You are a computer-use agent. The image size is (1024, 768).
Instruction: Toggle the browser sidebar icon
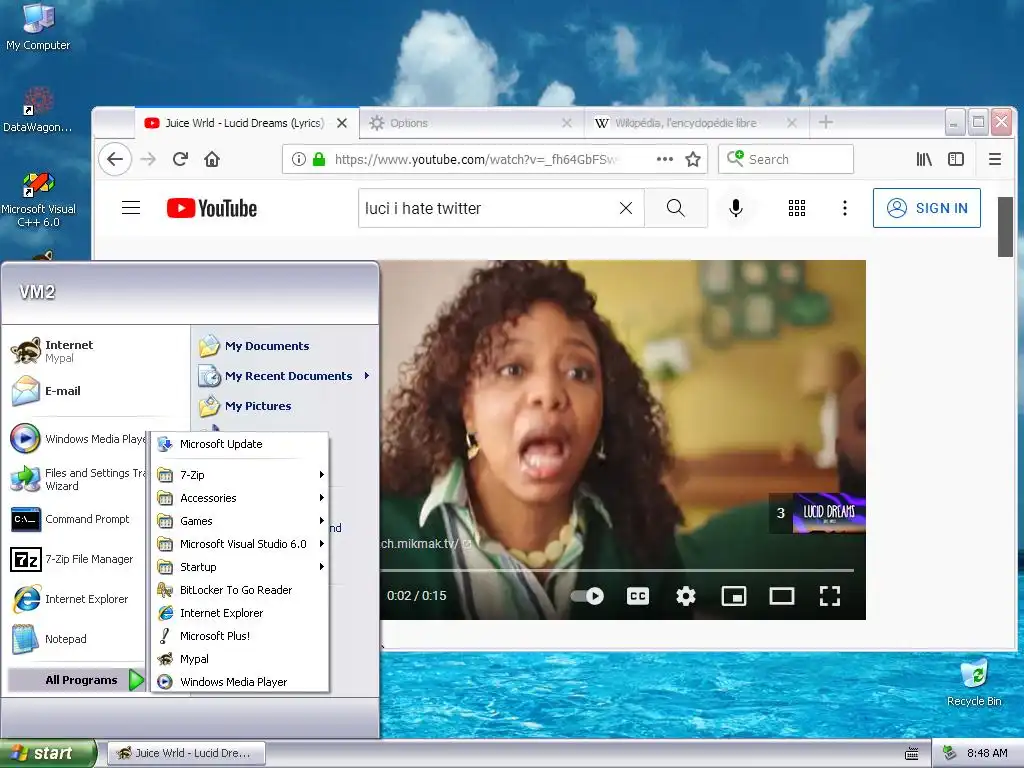[955, 159]
